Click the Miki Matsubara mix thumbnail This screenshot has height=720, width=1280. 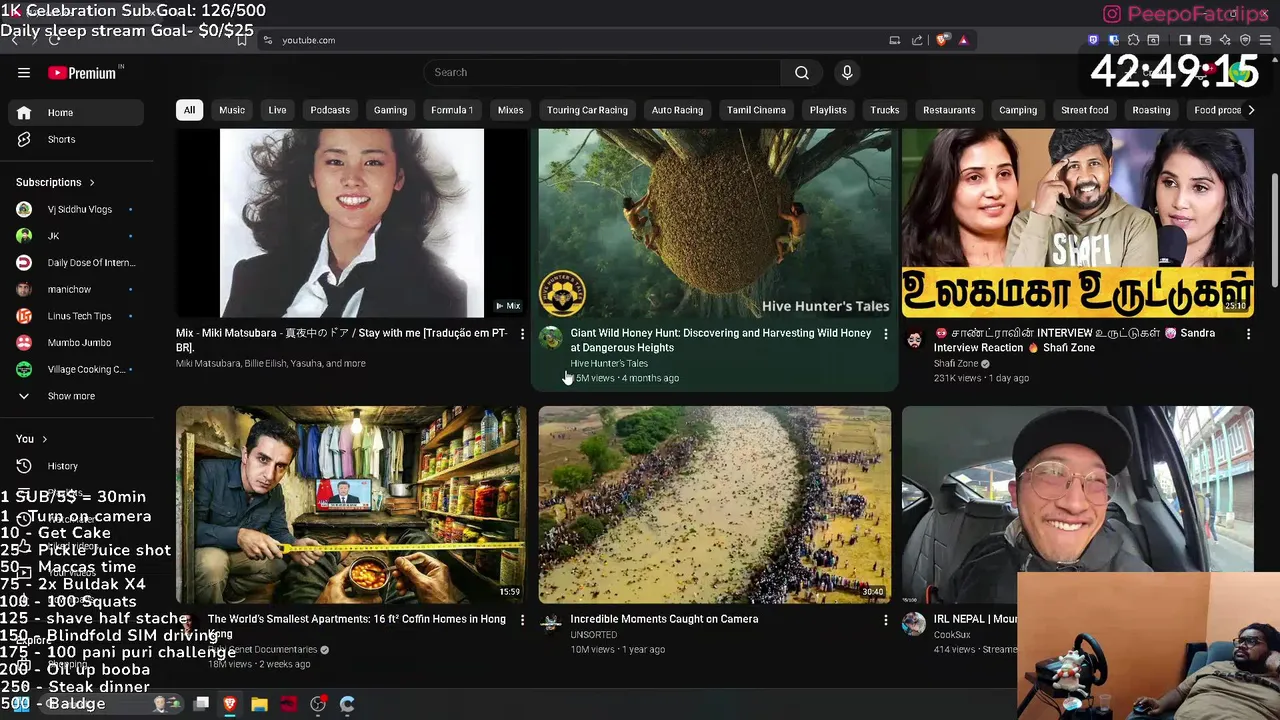point(351,223)
